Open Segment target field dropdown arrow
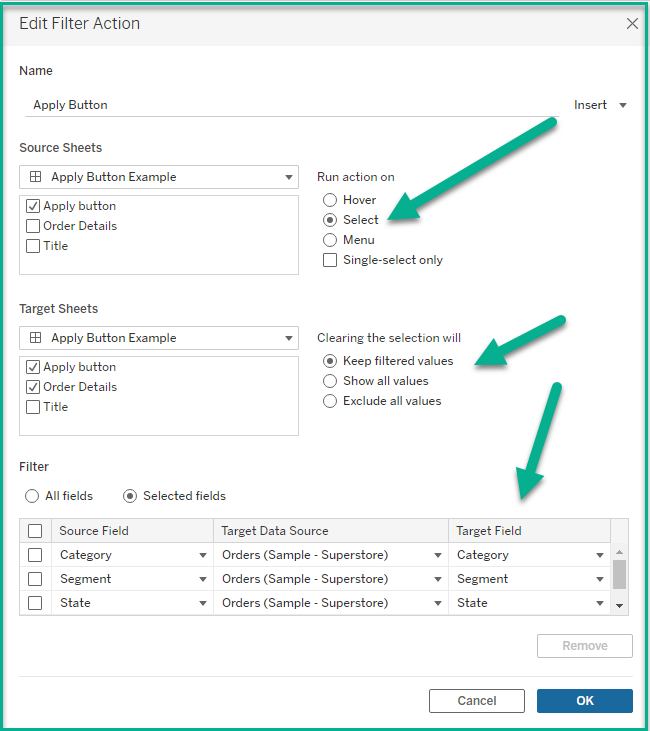The image size is (650, 731). 600,579
